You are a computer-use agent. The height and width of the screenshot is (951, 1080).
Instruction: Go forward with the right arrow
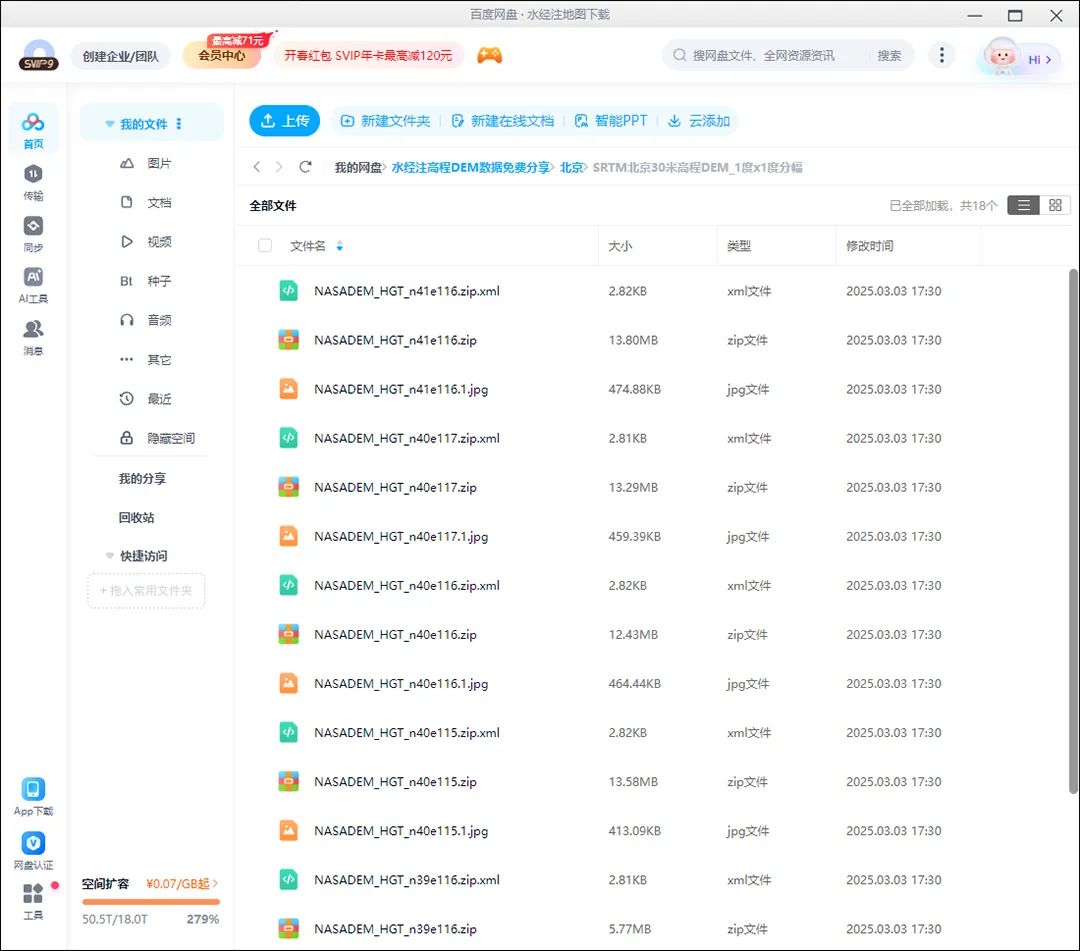[x=279, y=167]
